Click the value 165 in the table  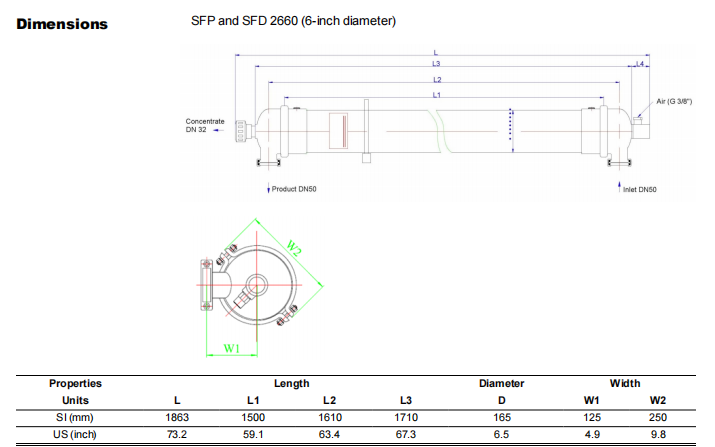502,417
